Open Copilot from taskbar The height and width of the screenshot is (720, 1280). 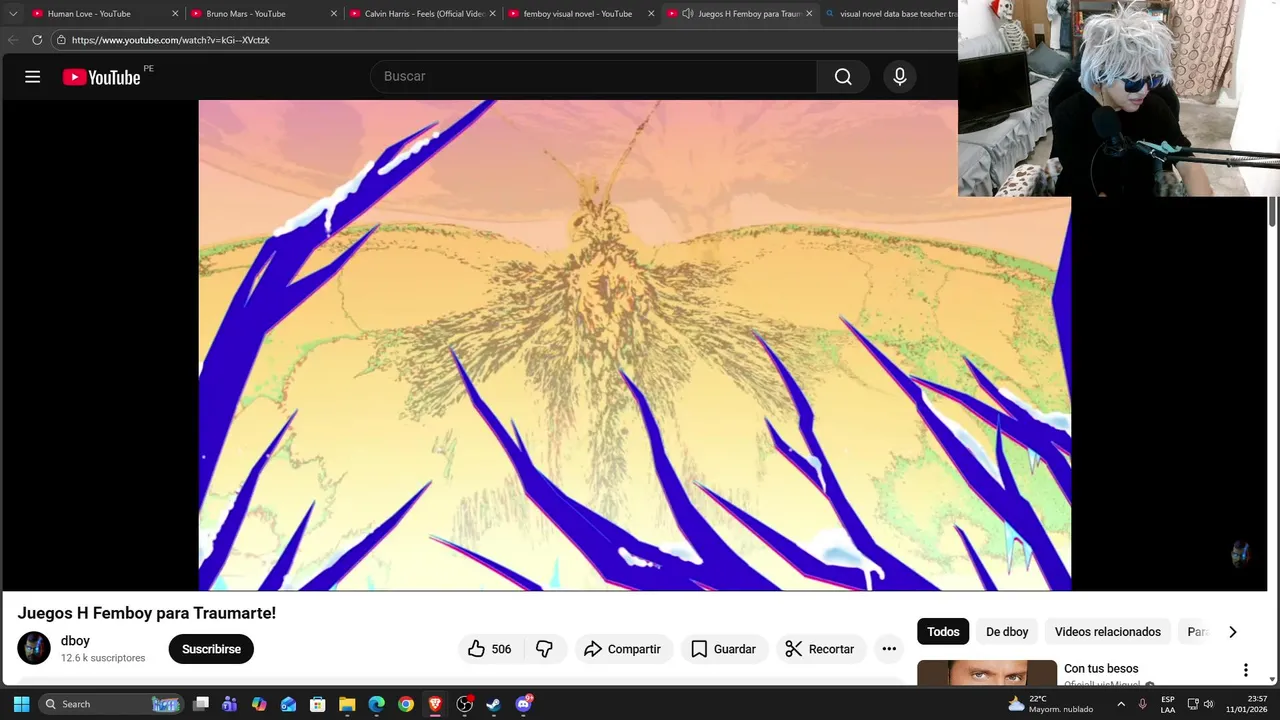tap(259, 704)
